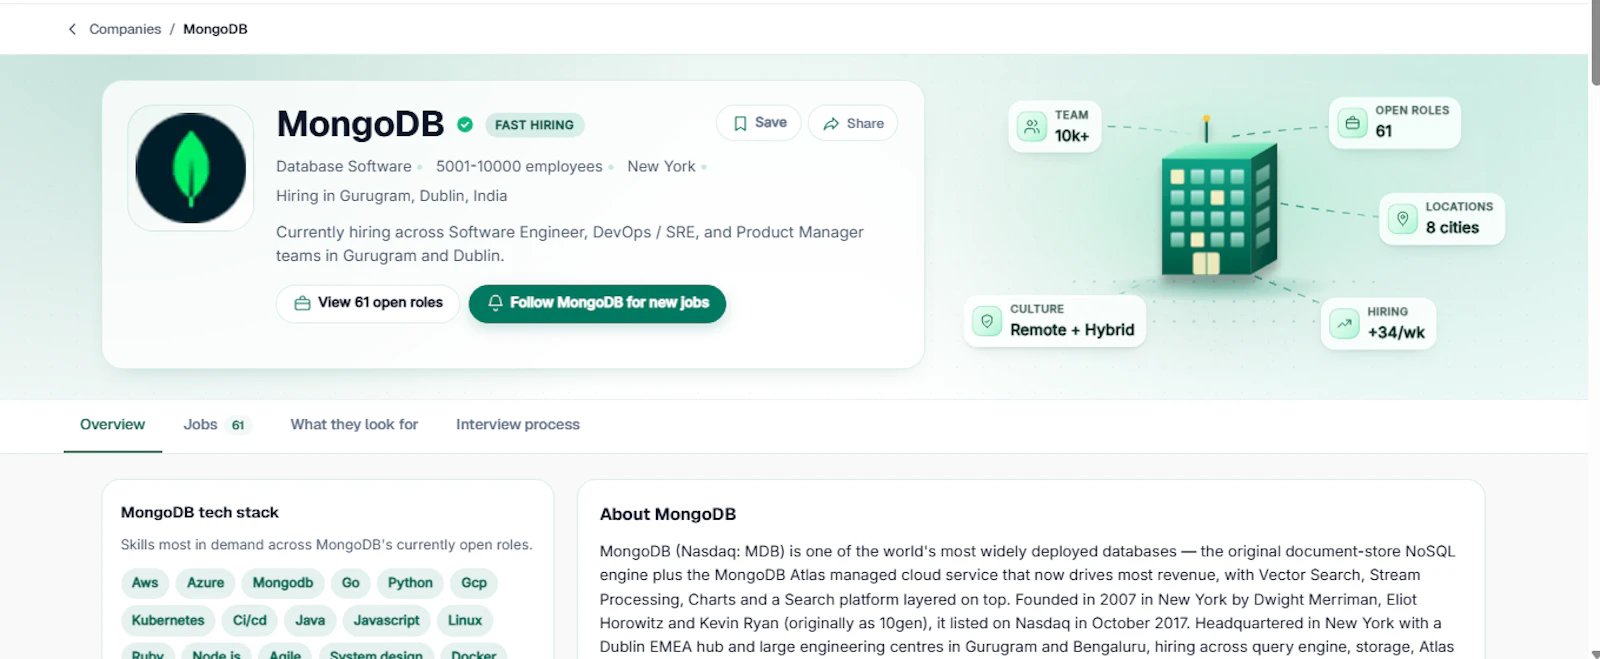This screenshot has width=1600, height=659.
Task: Click the page vertical scrollbar thumb
Action: pyautogui.click(x=1594, y=43)
